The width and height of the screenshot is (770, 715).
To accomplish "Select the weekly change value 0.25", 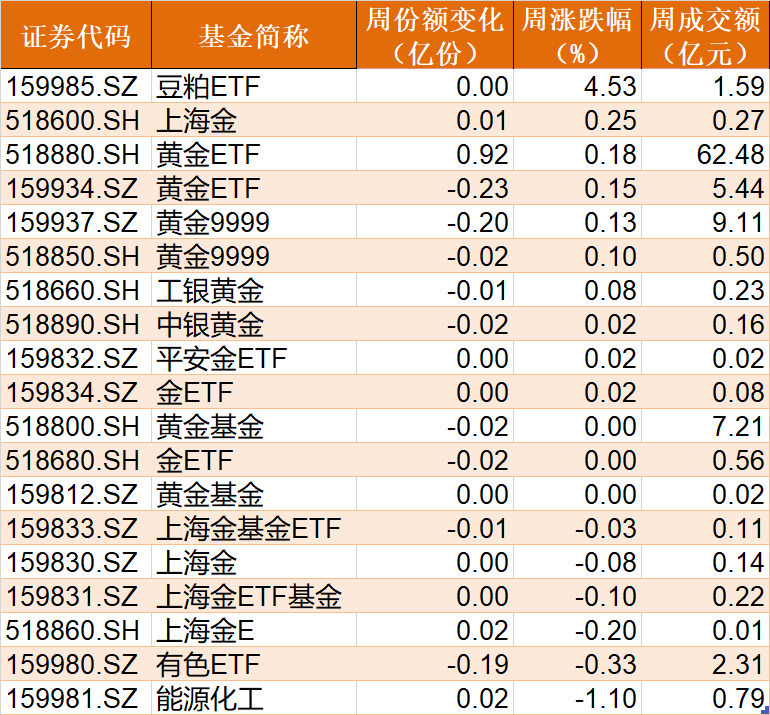I will [x=610, y=120].
